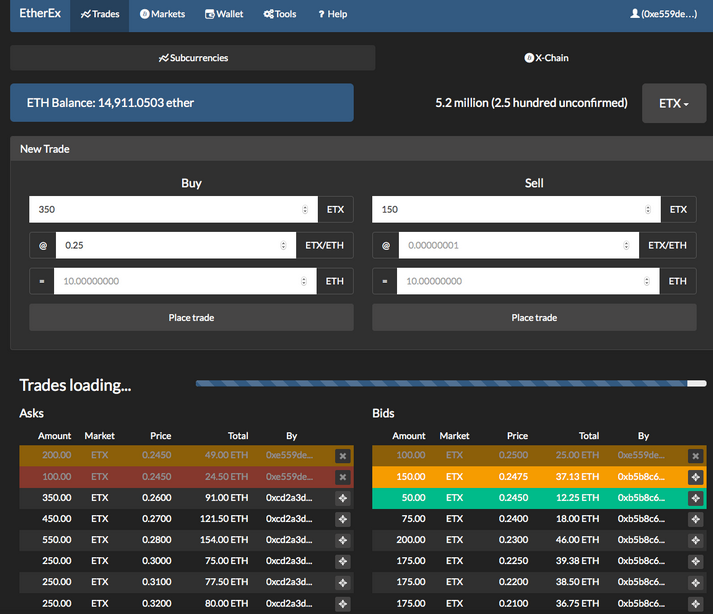Cancel the 100.00 ETX ask at 0.2450
713x614 pixels.
point(343,477)
